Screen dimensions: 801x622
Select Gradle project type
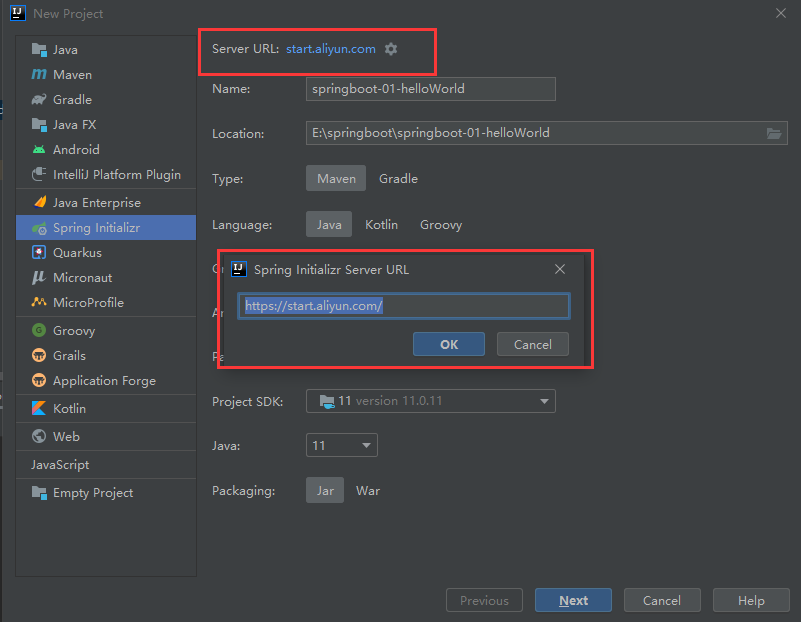click(398, 178)
